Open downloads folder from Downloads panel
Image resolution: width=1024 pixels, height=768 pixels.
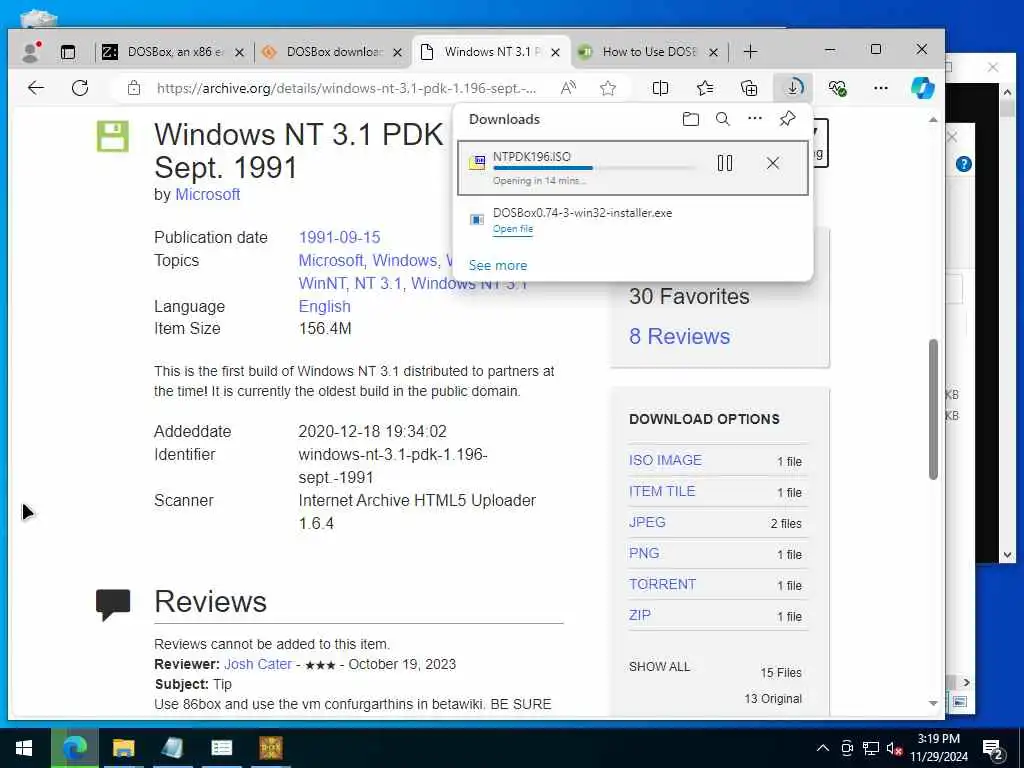(x=690, y=119)
